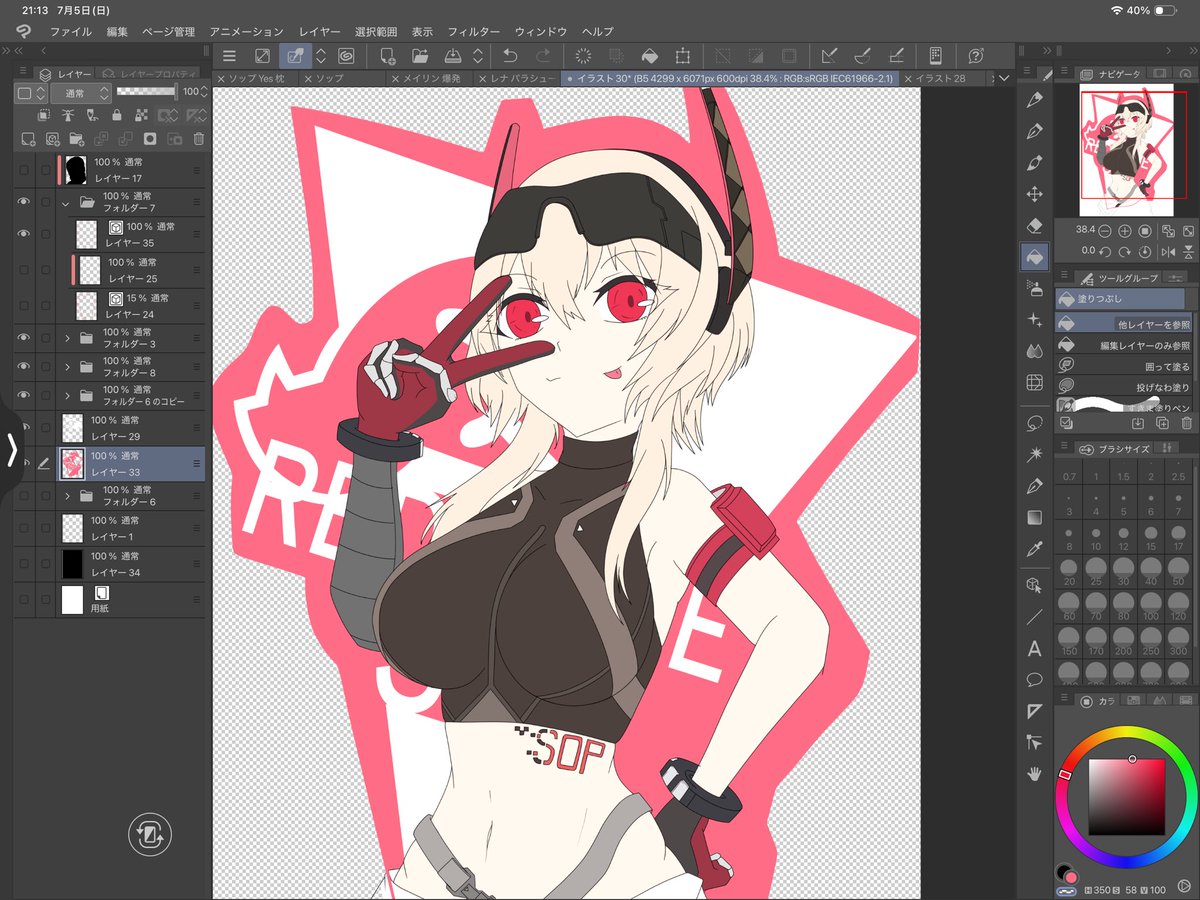Click Undo in the command bar

click(x=510, y=56)
